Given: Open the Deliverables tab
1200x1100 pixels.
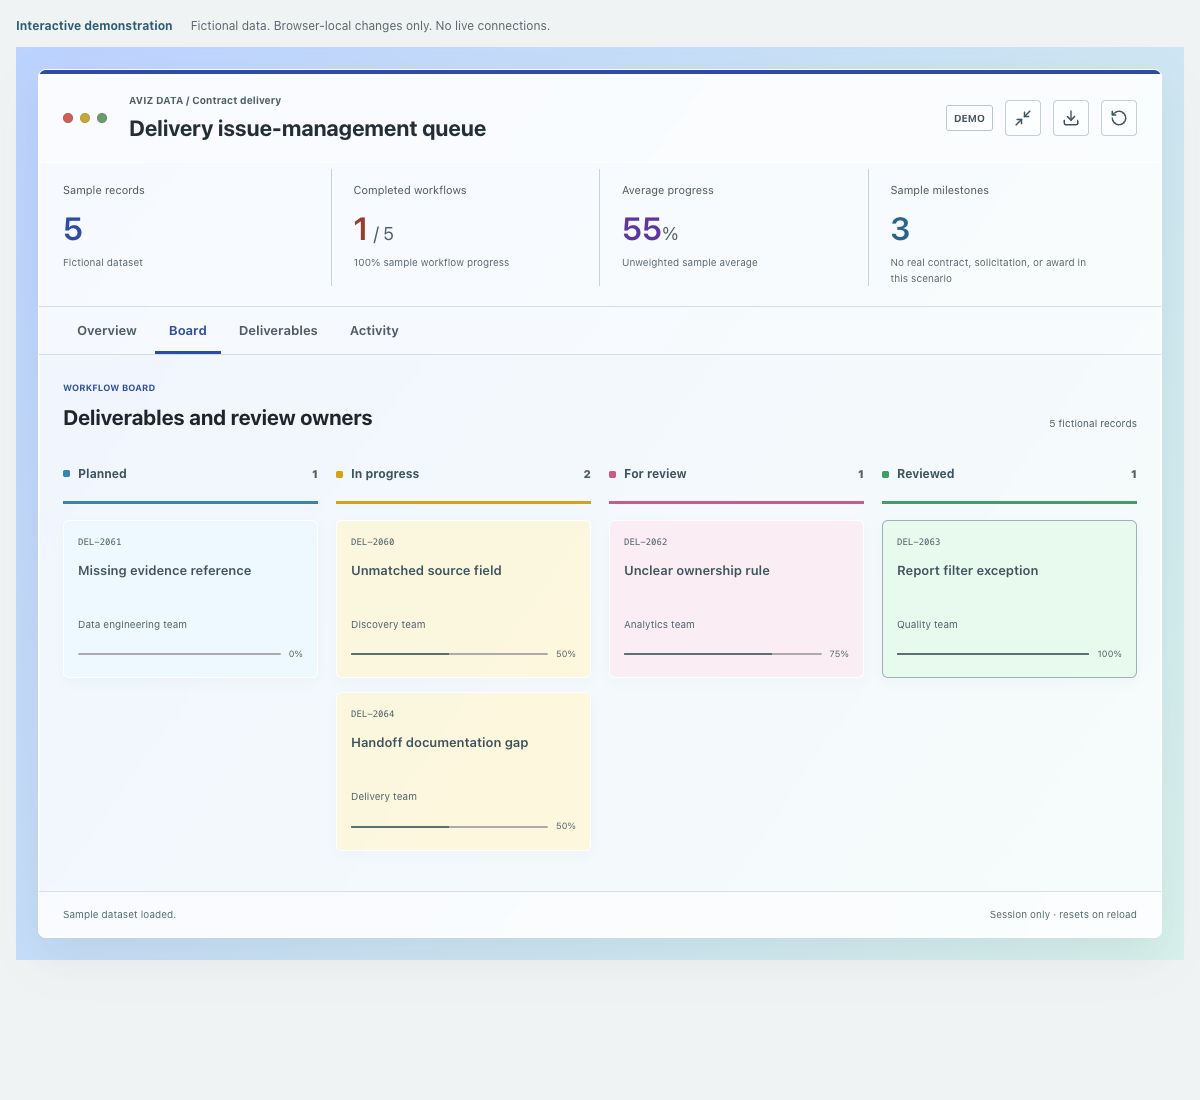Looking at the screenshot, I should [x=278, y=331].
